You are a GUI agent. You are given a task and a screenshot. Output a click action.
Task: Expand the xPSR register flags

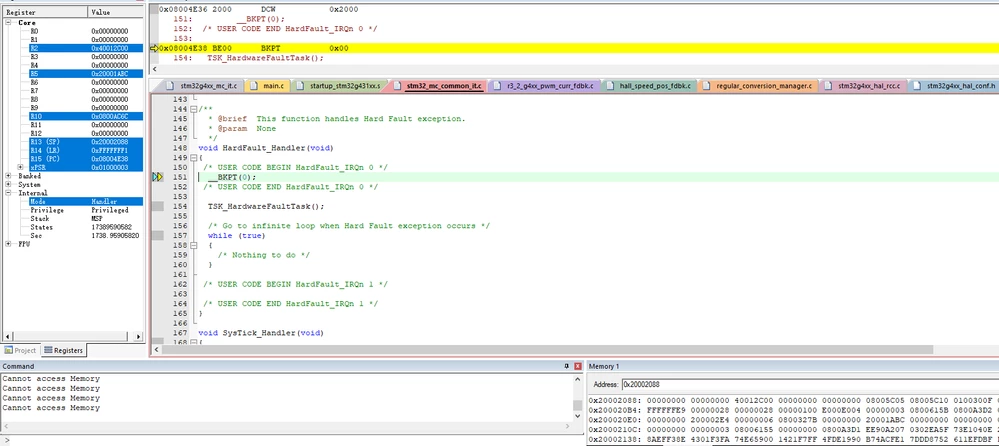coord(20,167)
